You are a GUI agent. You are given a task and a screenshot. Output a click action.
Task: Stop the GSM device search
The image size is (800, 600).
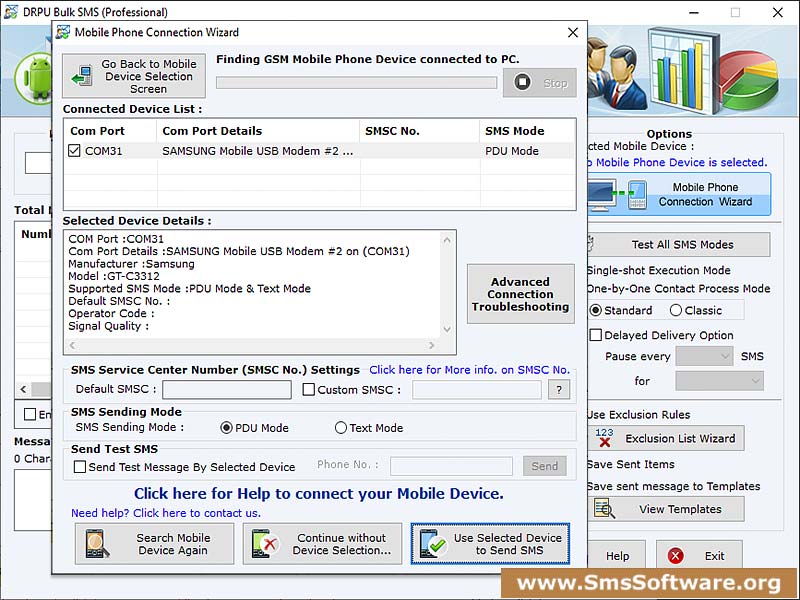(x=539, y=83)
